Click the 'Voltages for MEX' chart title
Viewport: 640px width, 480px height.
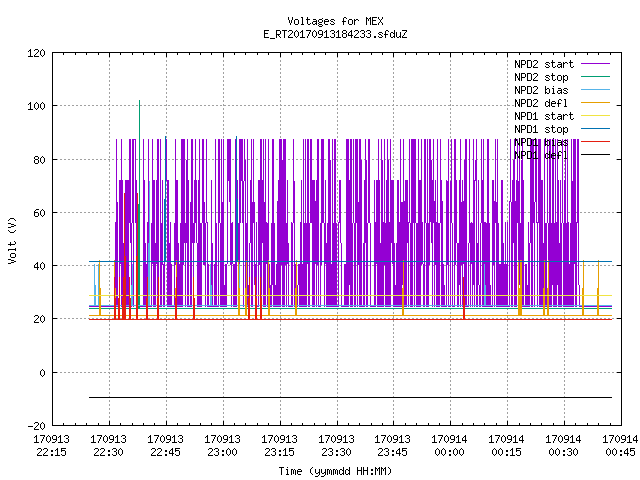click(x=335, y=21)
